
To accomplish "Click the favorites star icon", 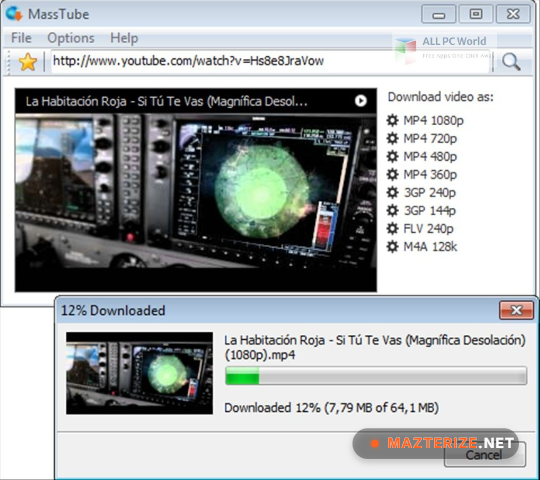I will tap(28, 62).
